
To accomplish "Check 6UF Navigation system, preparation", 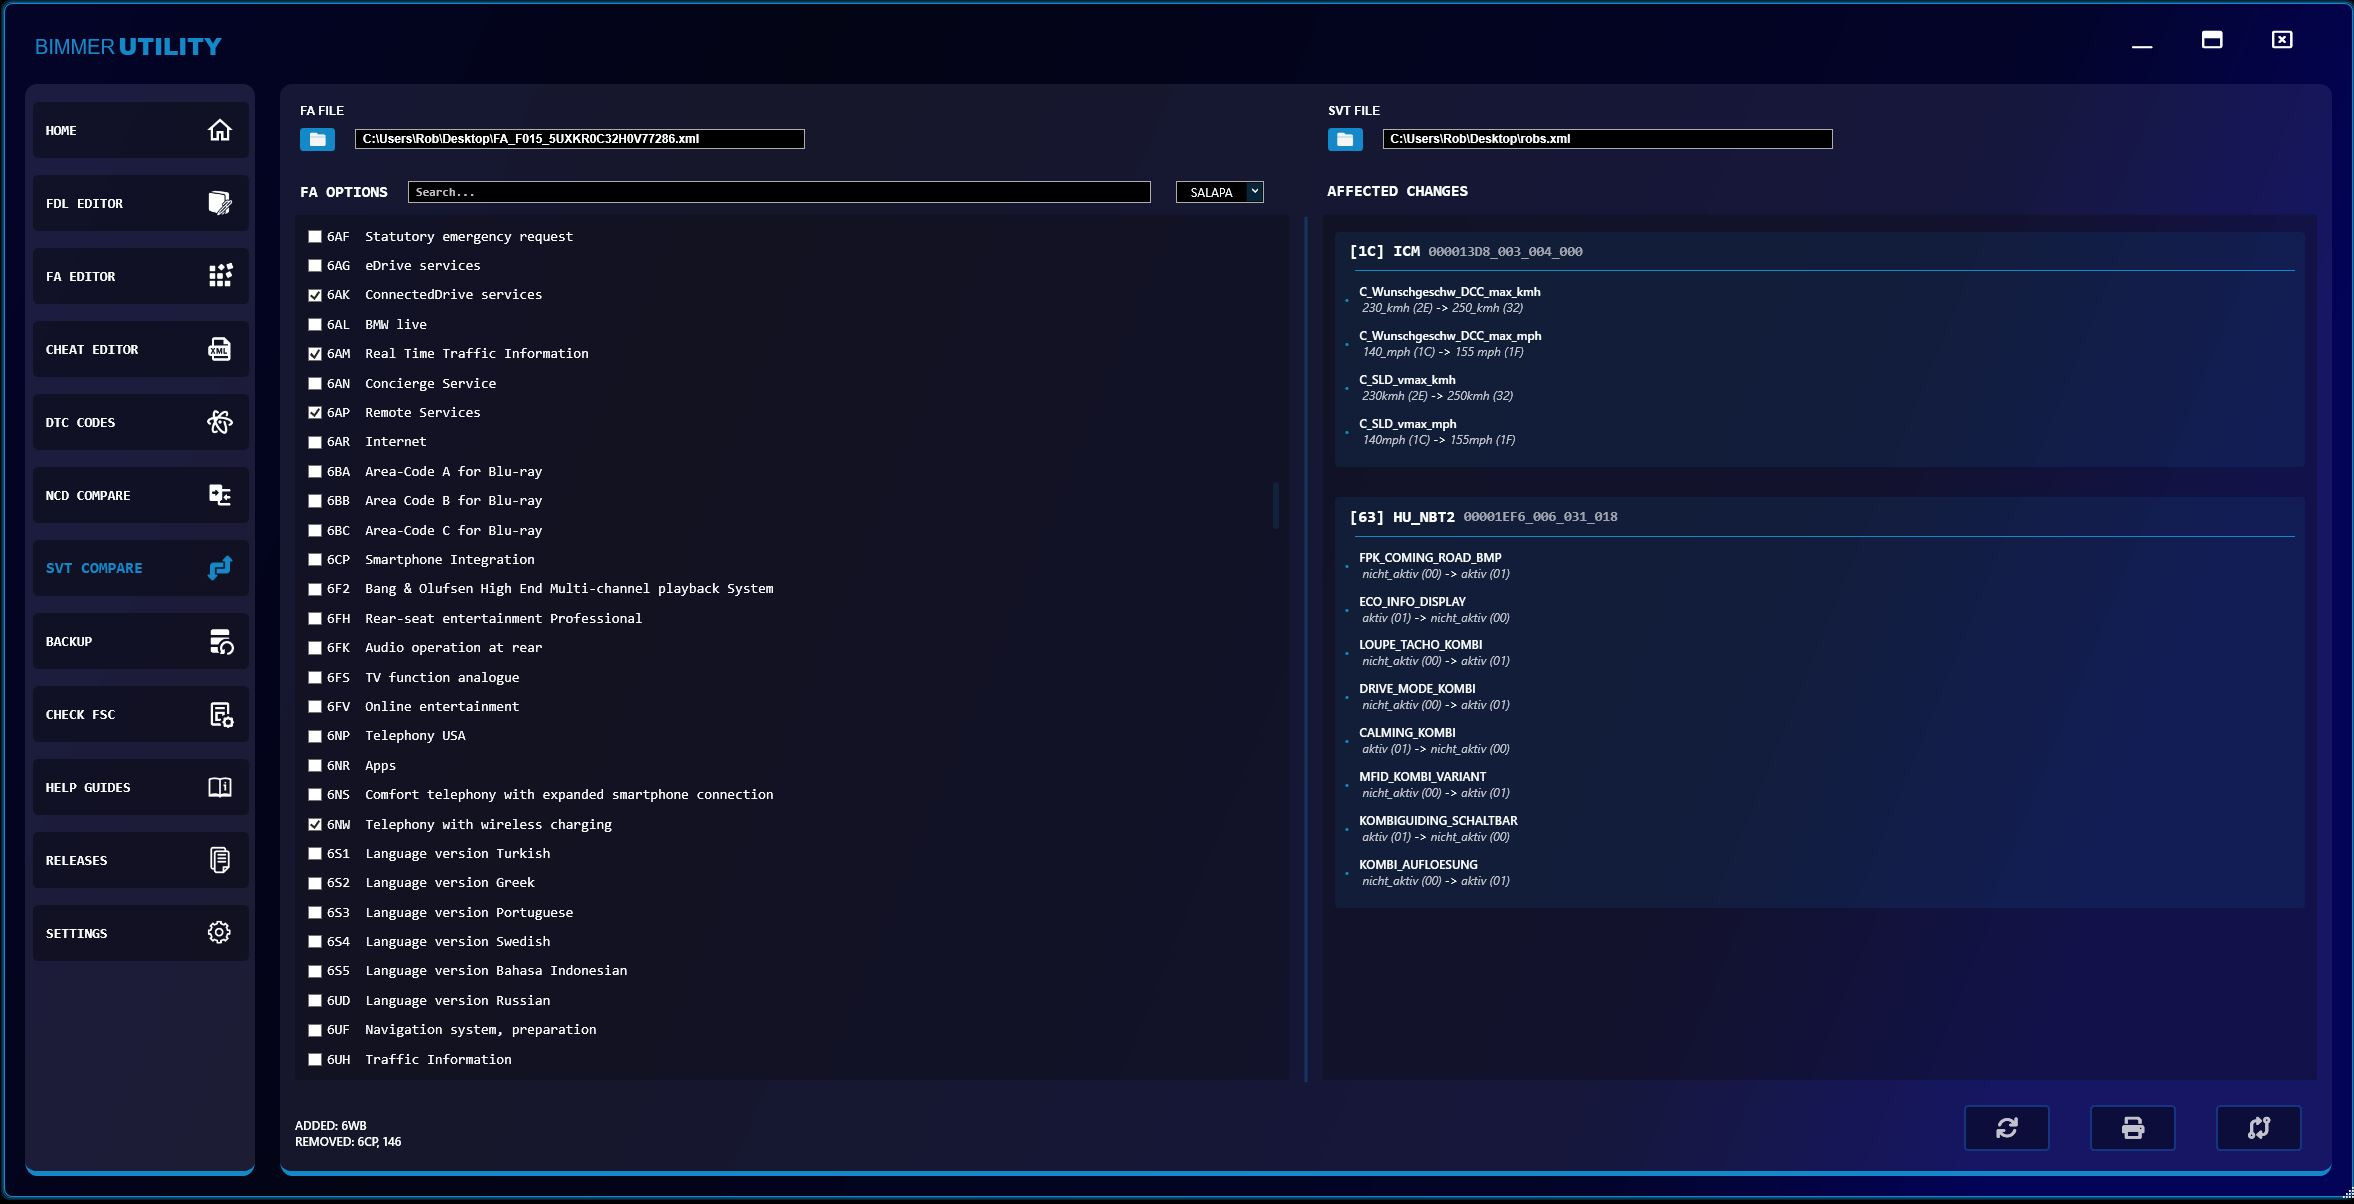I will pos(315,1030).
